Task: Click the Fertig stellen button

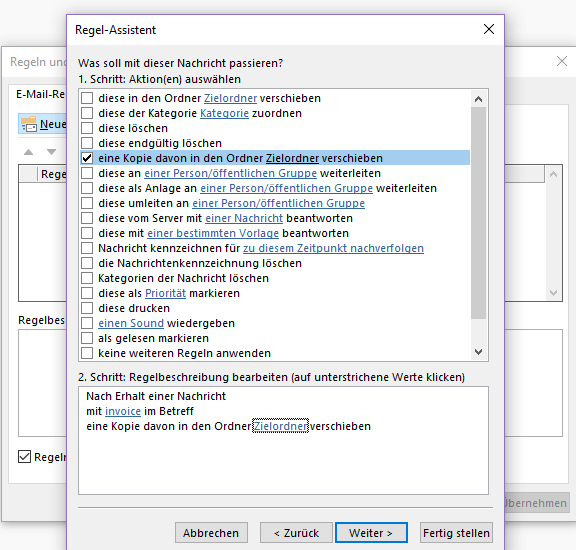Action: (456, 533)
